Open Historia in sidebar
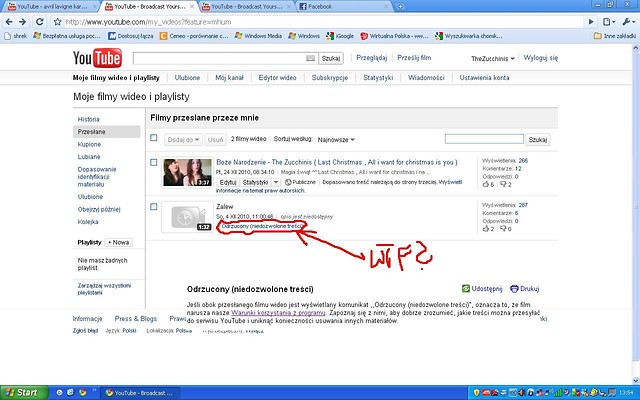640x400 pixels. (x=89, y=119)
